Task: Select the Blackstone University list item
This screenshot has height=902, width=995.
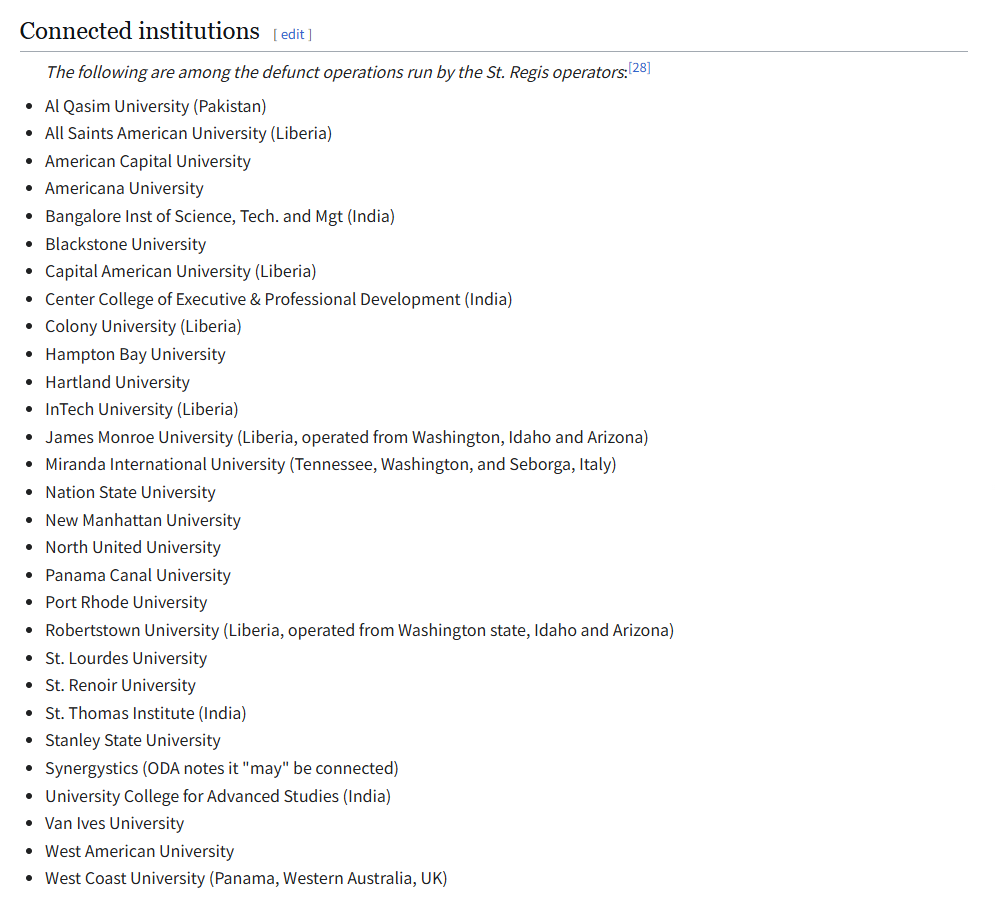Action: click(125, 244)
